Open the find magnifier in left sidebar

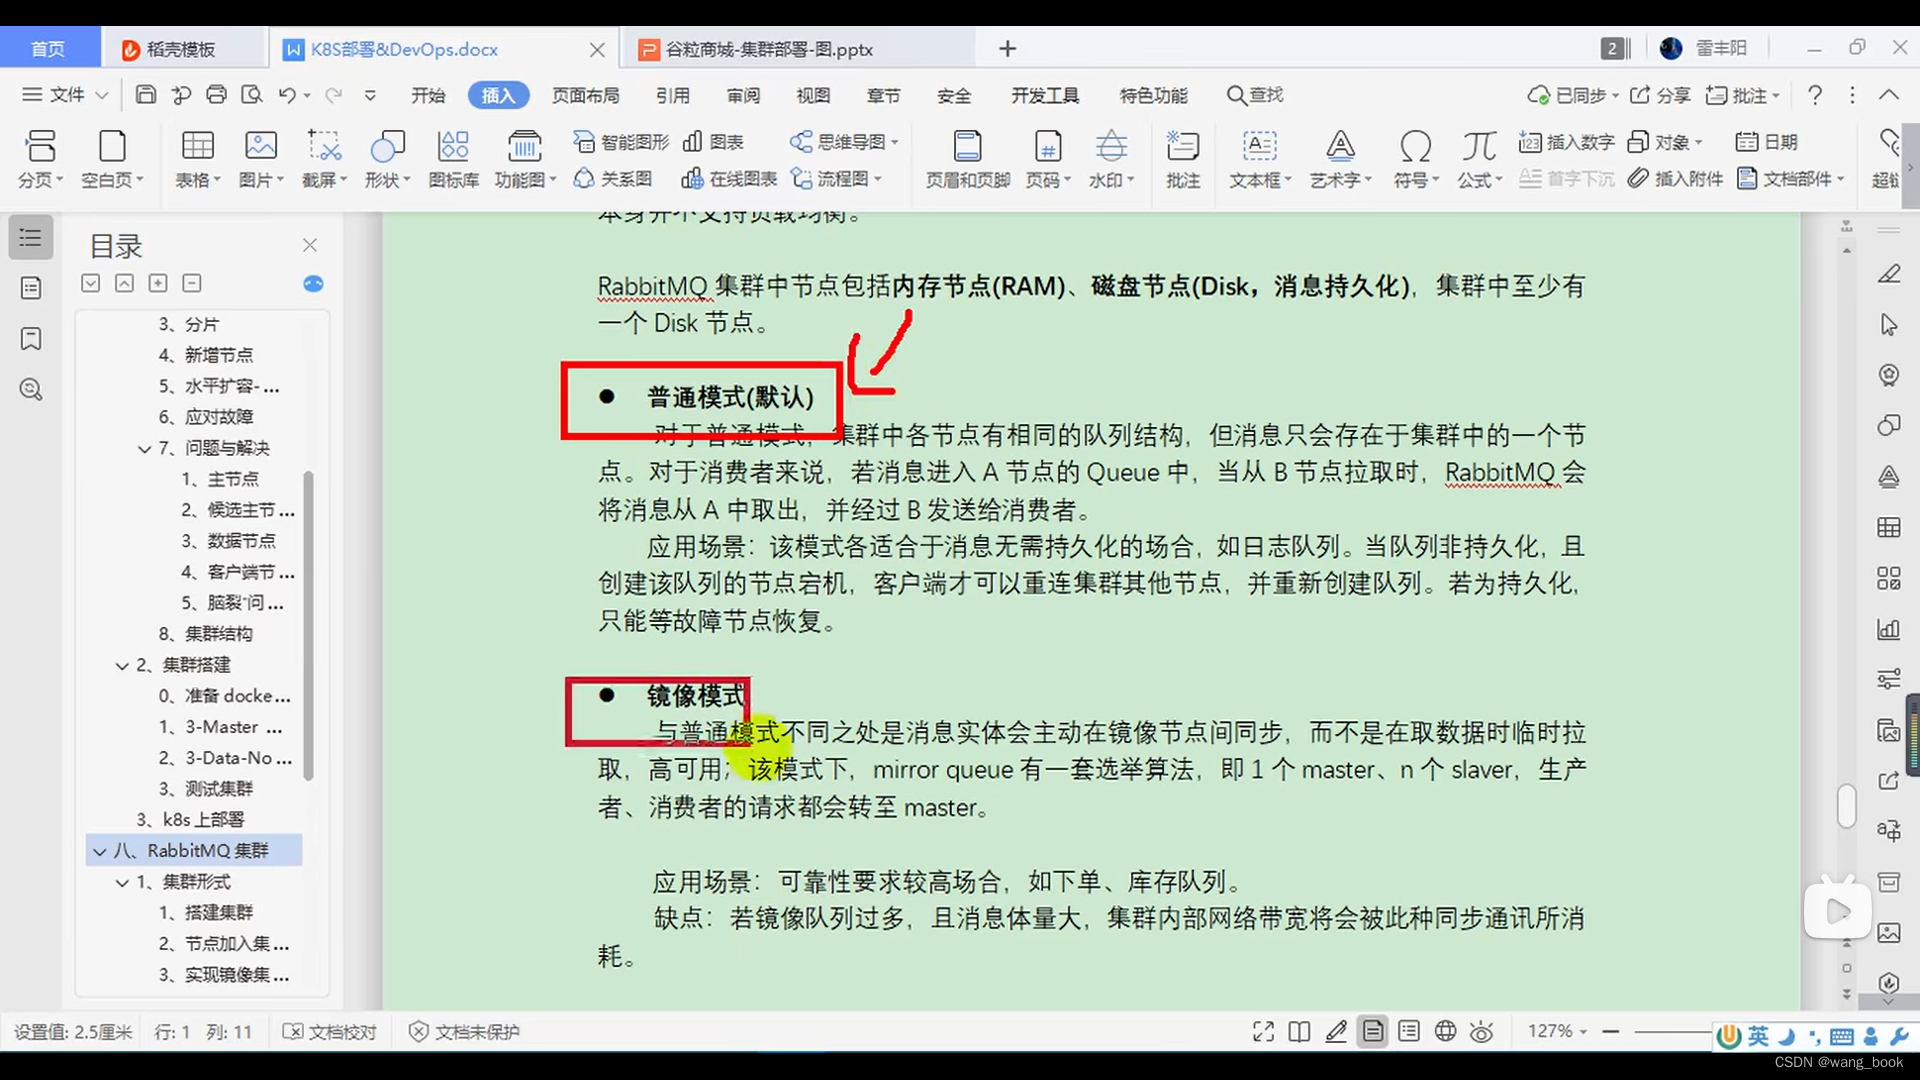[x=31, y=390]
